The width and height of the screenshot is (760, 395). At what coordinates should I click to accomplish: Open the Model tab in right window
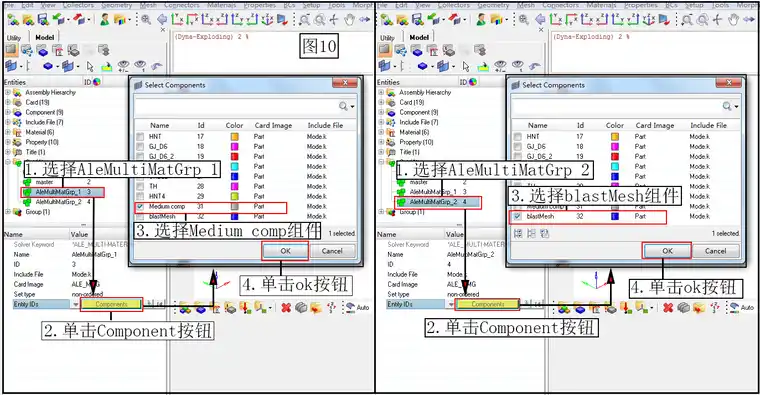tap(419, 37)
